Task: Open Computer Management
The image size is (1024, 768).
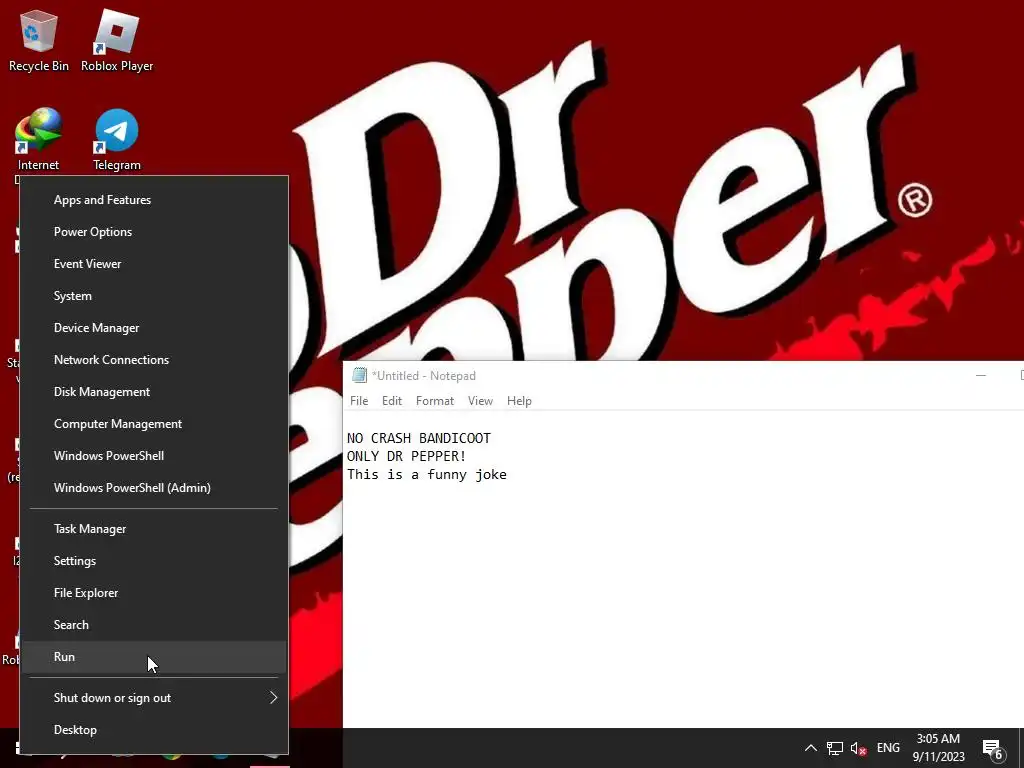Action: pos(154,424)
